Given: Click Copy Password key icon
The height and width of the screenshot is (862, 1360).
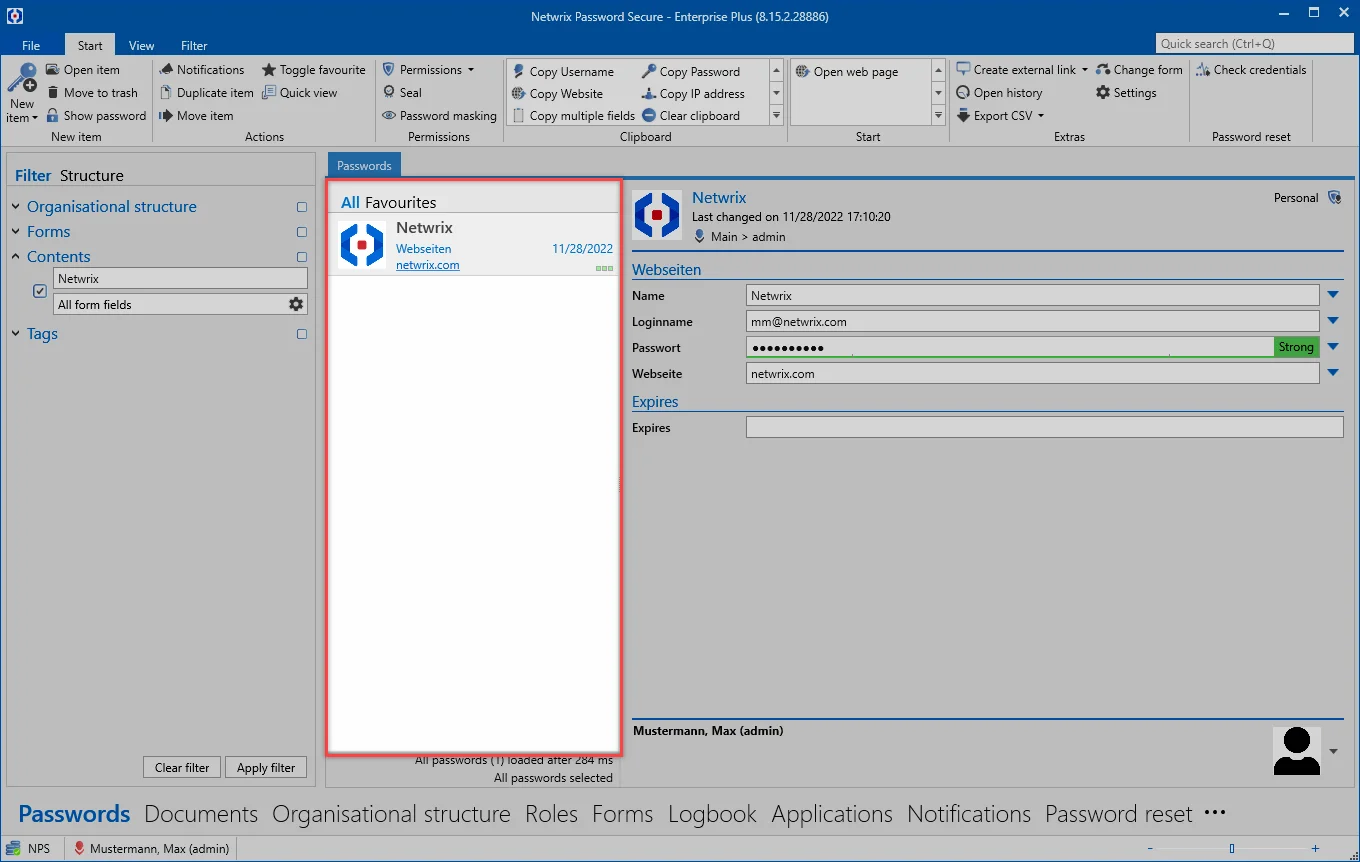Looking at the screenshot, I should [x=649, y=71].
